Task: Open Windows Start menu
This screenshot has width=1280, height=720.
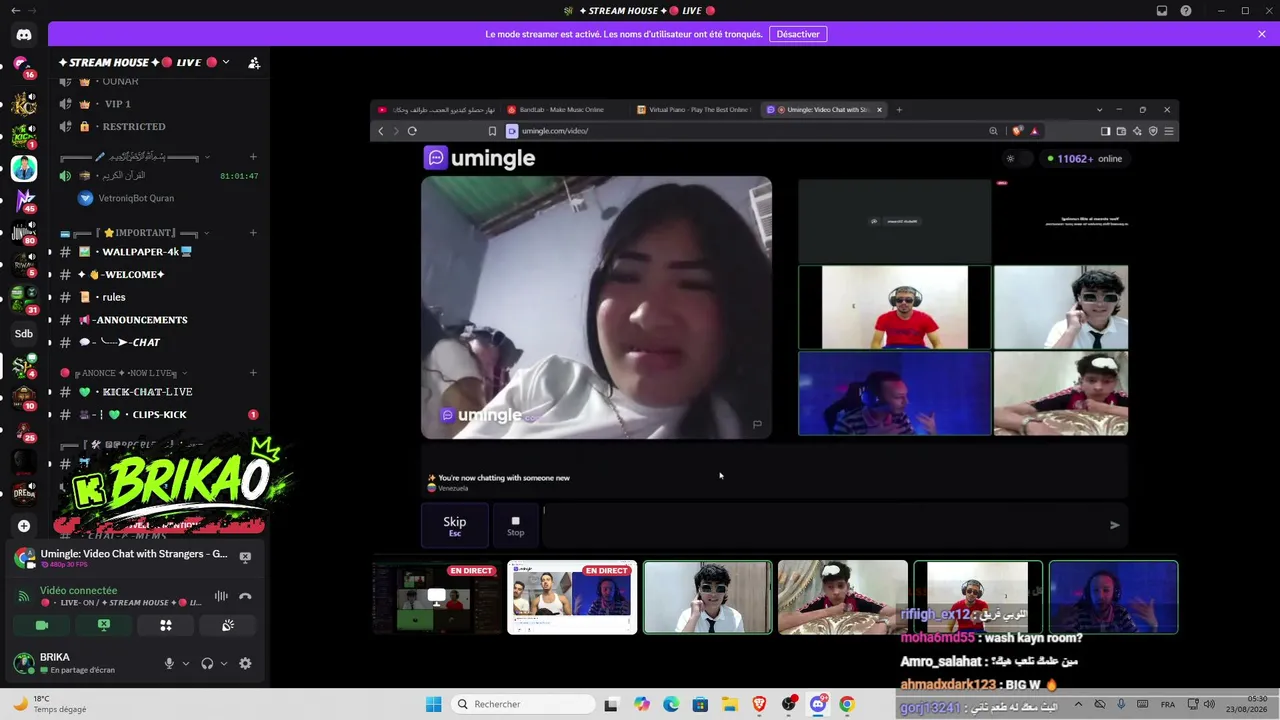Action: coord(433,705)
